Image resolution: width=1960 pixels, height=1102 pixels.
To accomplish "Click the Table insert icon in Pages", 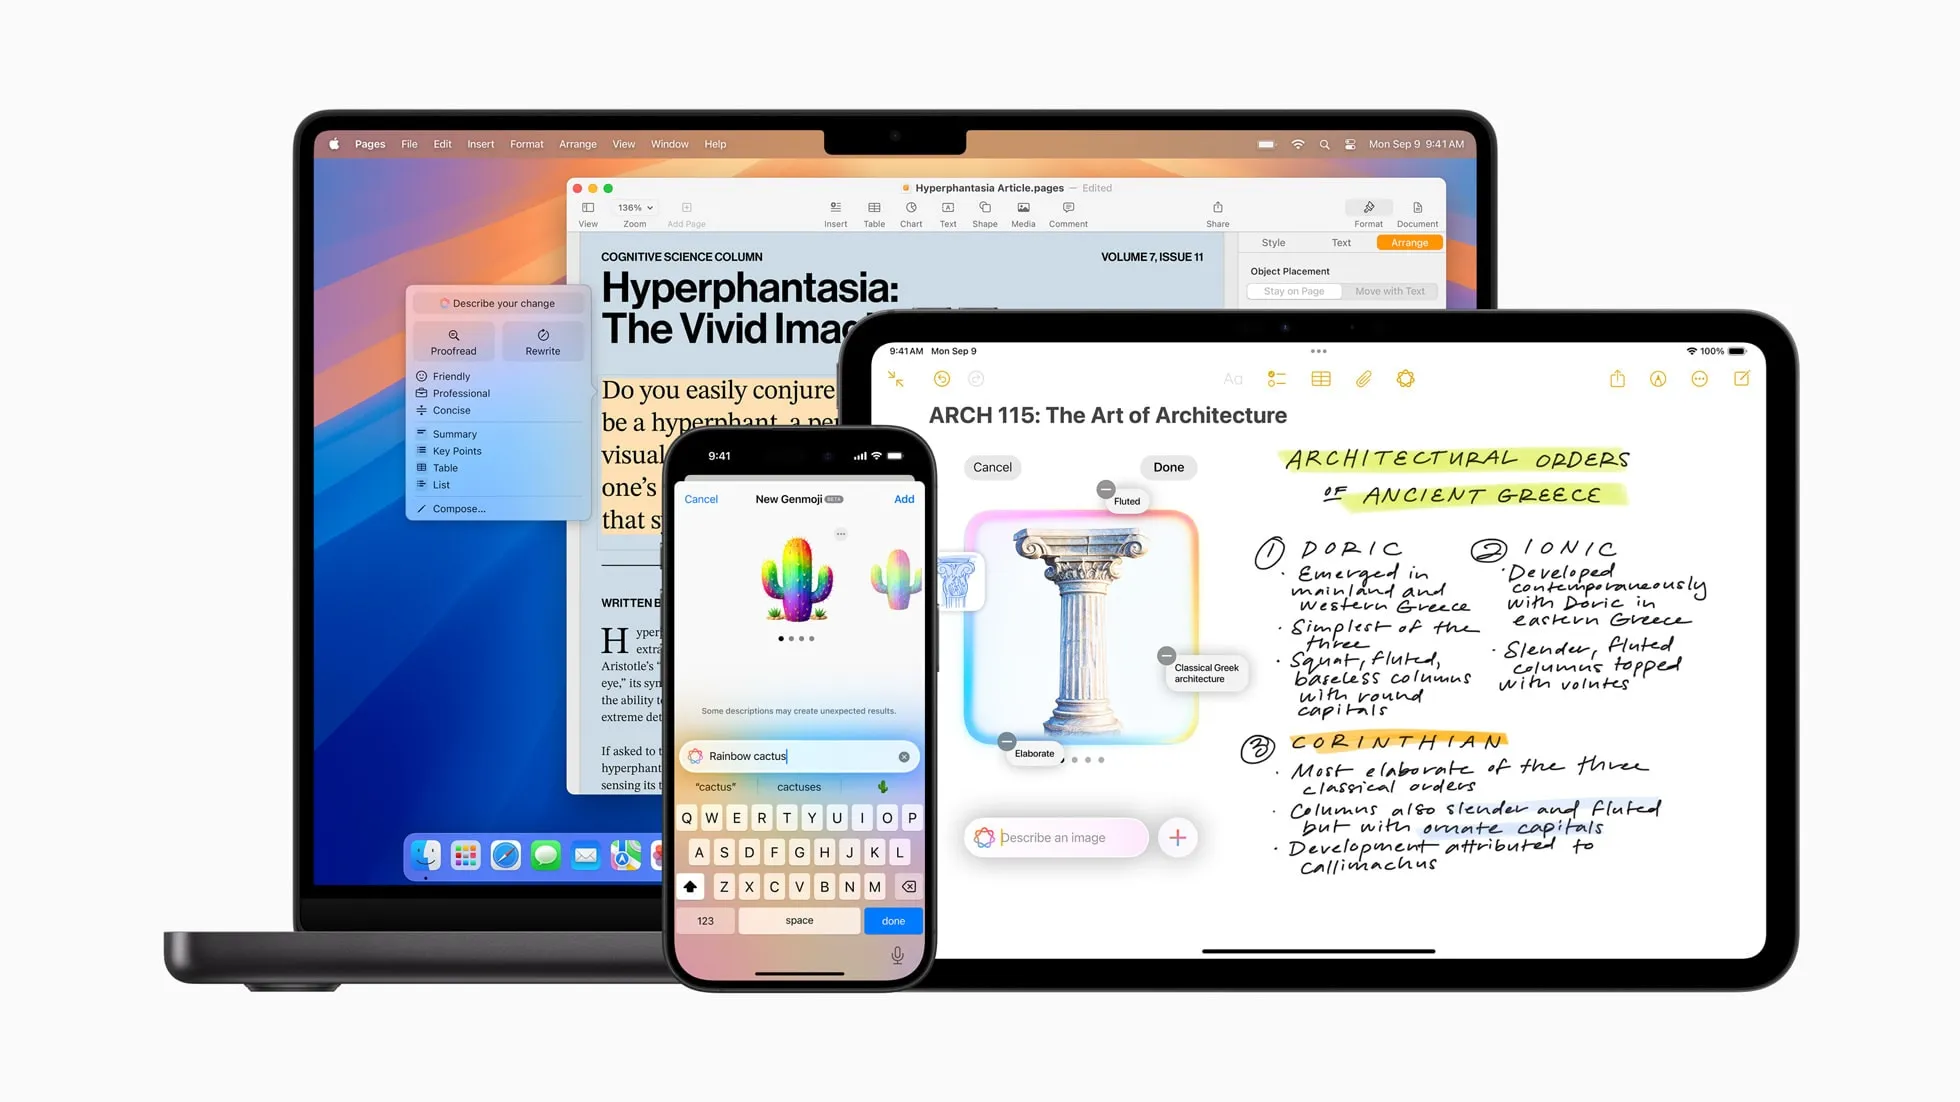I will coord(874,213).
